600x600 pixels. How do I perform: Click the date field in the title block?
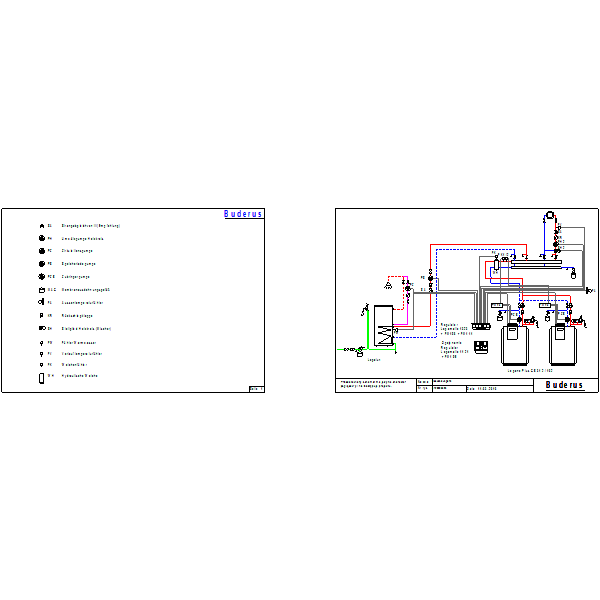(x=500, y=389)
